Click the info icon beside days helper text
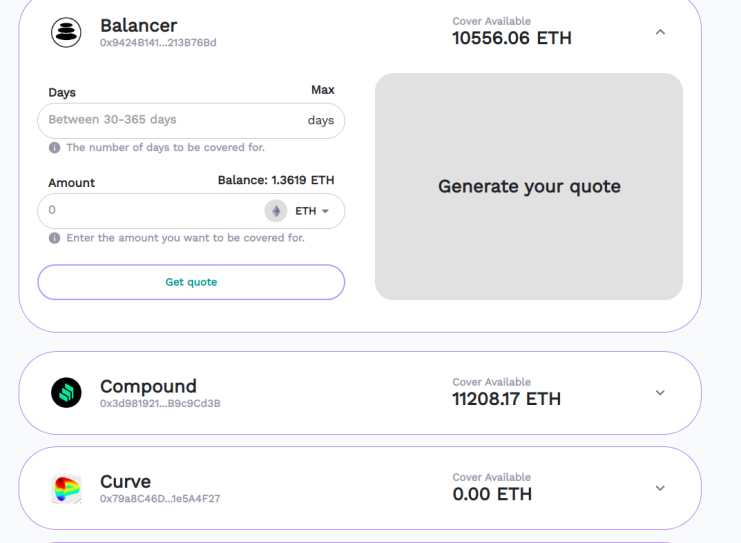 pos(54,148)
